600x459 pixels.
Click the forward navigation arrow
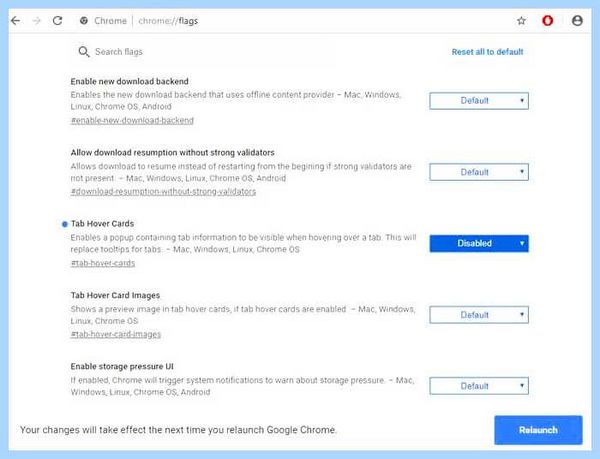point(37,21)
